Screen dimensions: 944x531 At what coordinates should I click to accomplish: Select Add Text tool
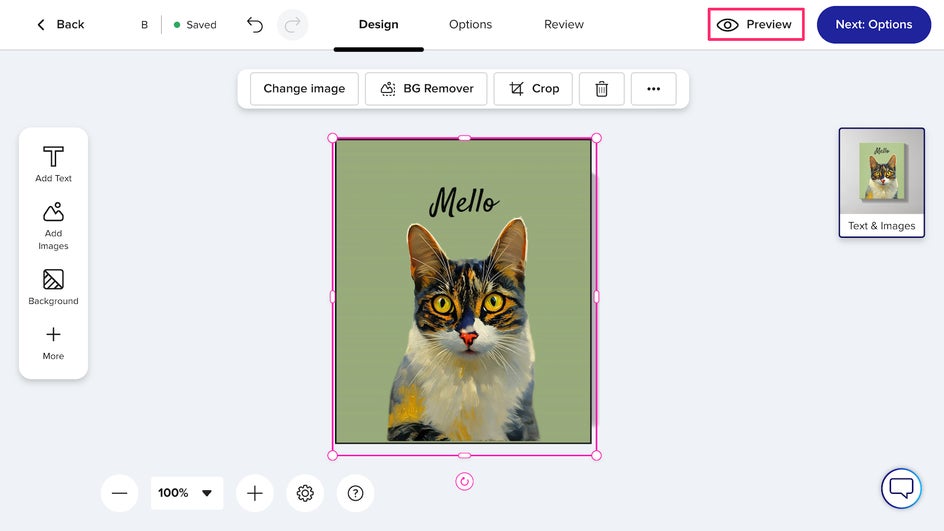(x=54, y=164)
